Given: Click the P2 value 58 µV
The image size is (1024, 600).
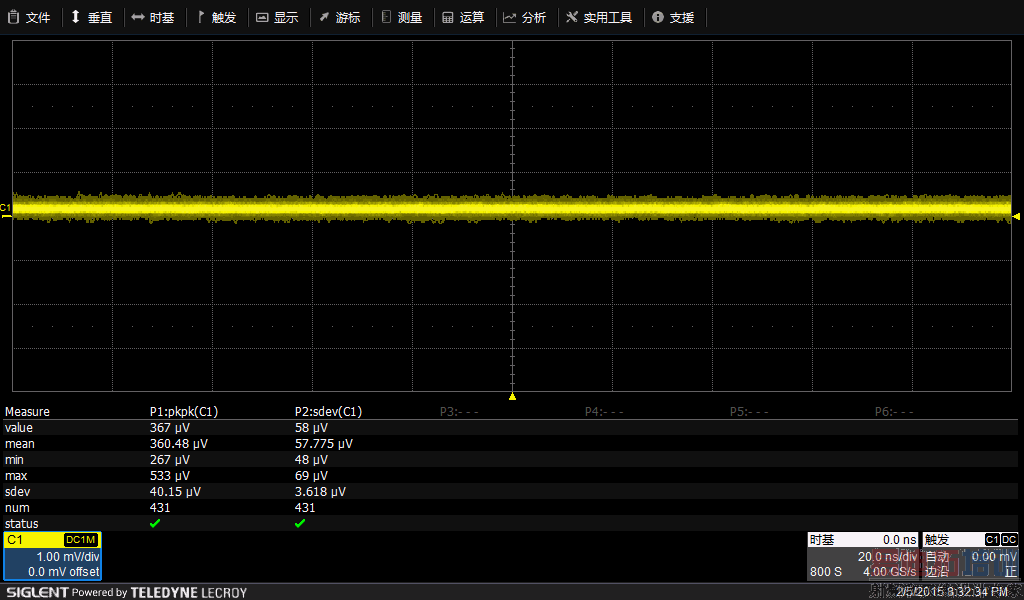Looking at the screenshot, I should tap(312, 428).
